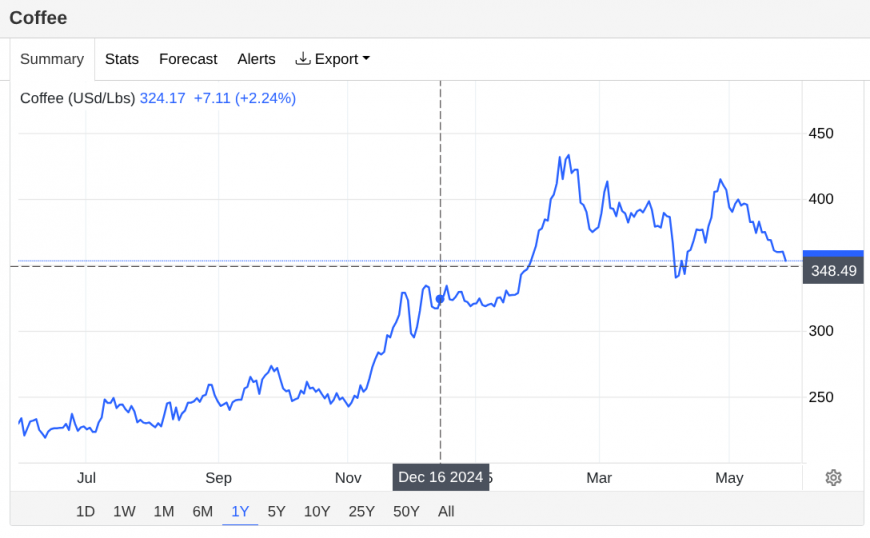
Task: Click the 324.17 current price value
Action: (163, 98)
